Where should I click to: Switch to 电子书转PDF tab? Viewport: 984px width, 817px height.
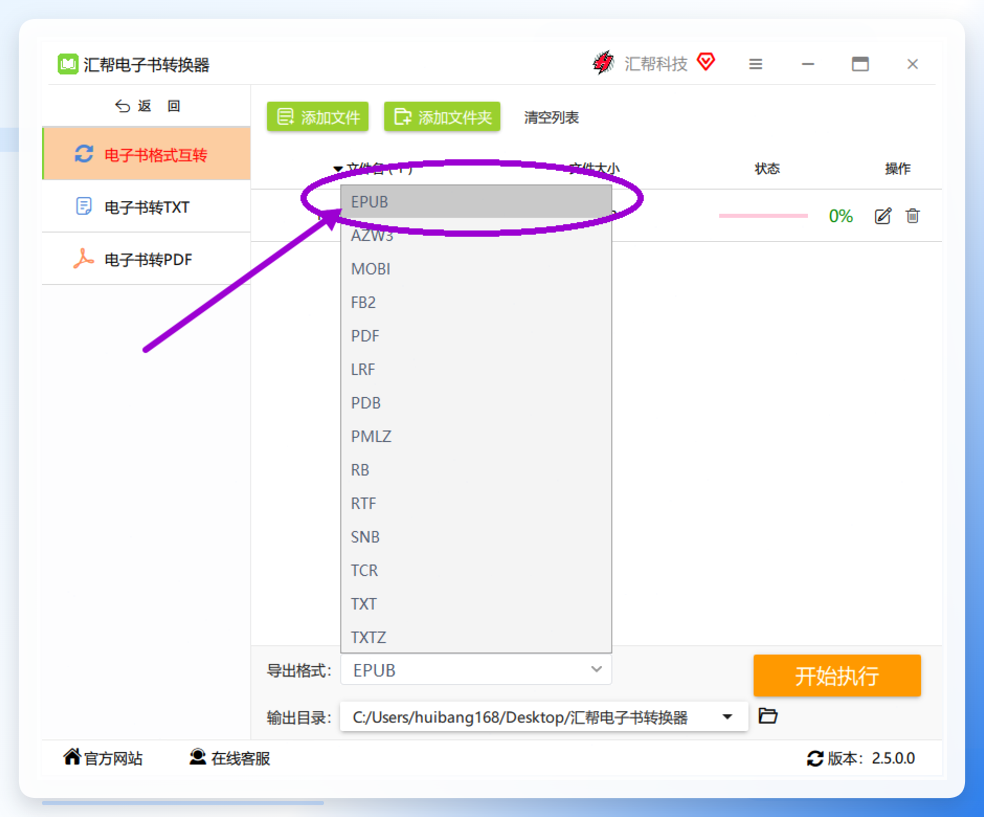pyautogui.click(x=146, y=259)
